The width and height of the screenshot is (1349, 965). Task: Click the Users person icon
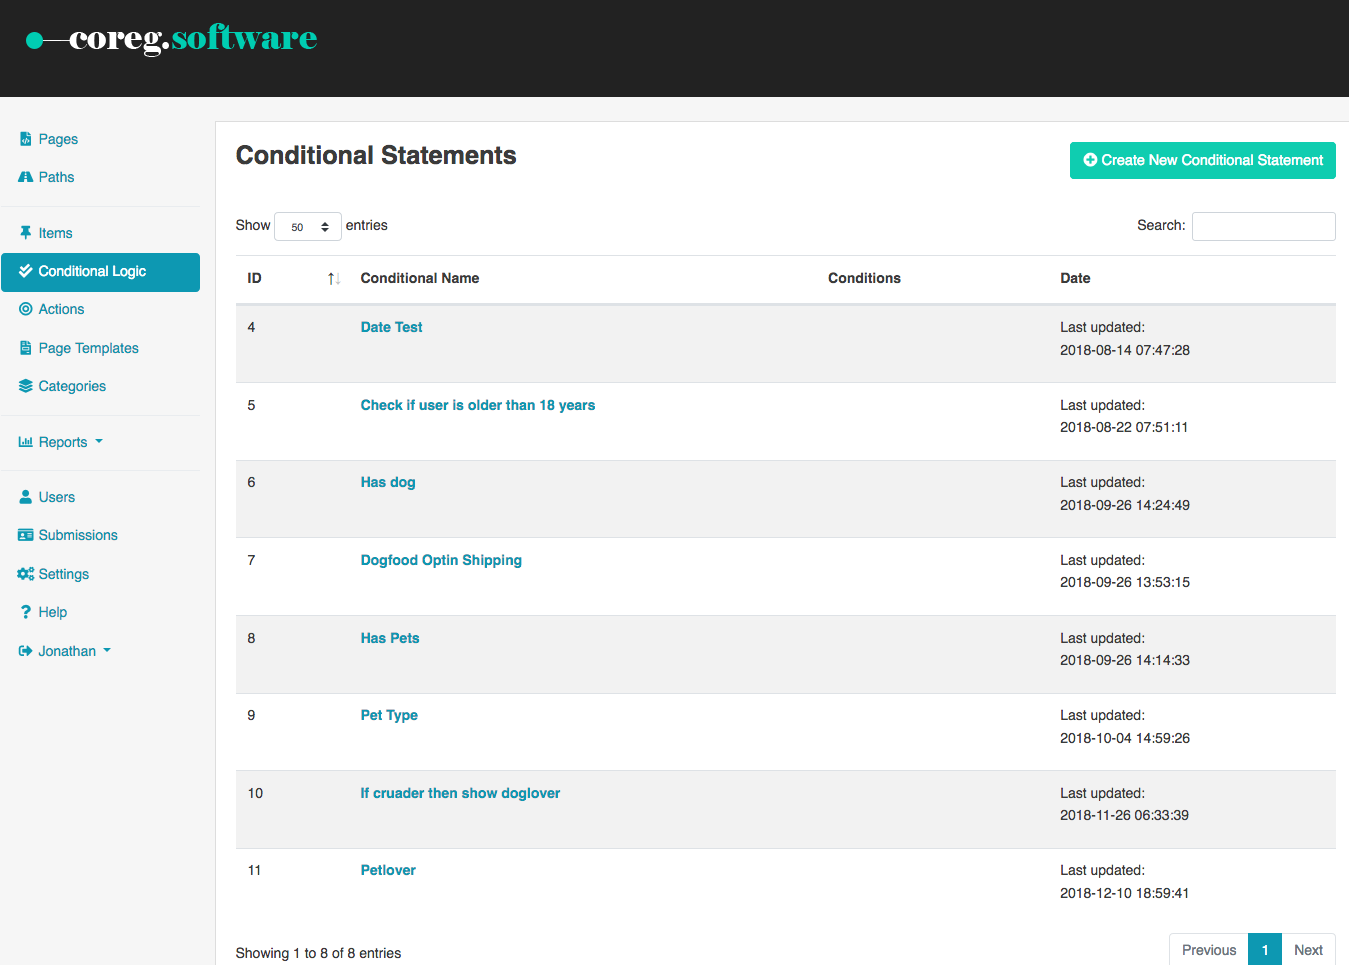pyautogui.click(x=26, y=497)
